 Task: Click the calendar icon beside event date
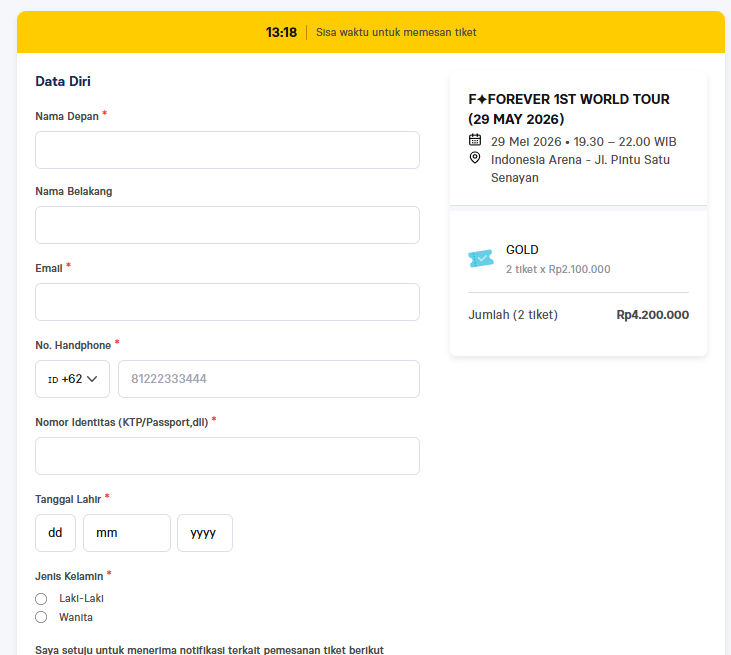(x=475, y=140)
